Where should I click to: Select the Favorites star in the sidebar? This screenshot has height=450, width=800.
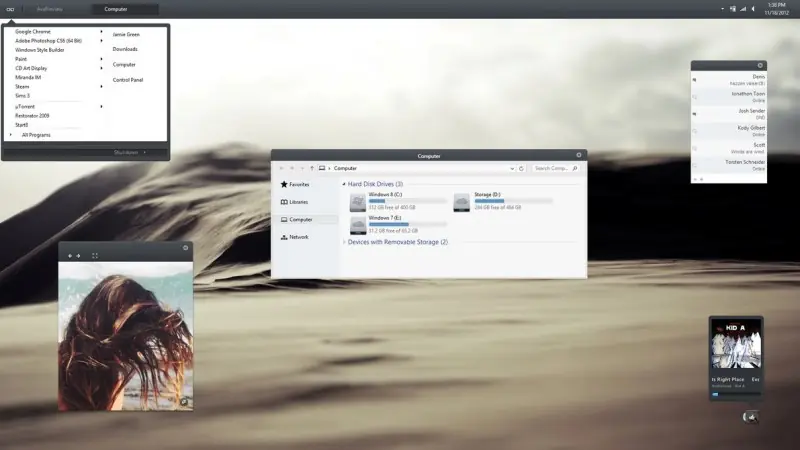[284, 184]
